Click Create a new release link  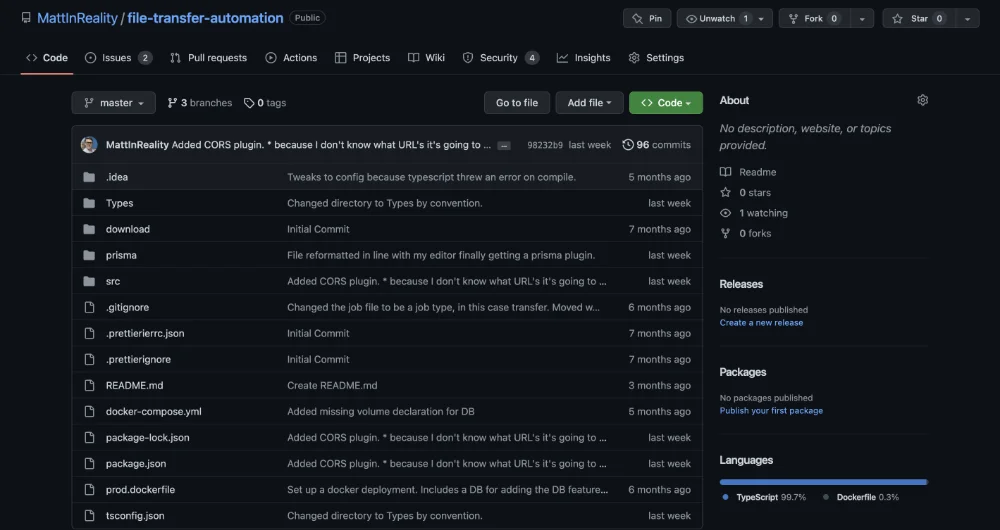point(761,323)
